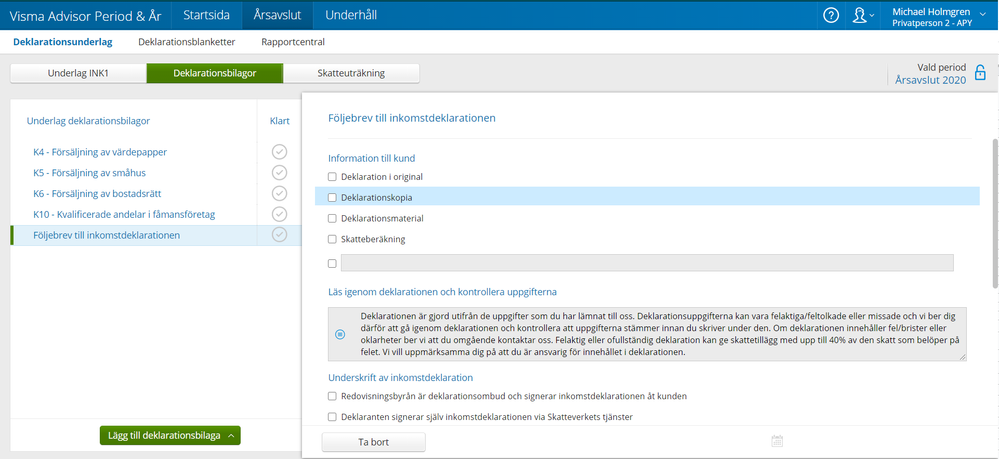Open the user account menu icon
Screen dimensions: 999x459
tap(859, 15)
